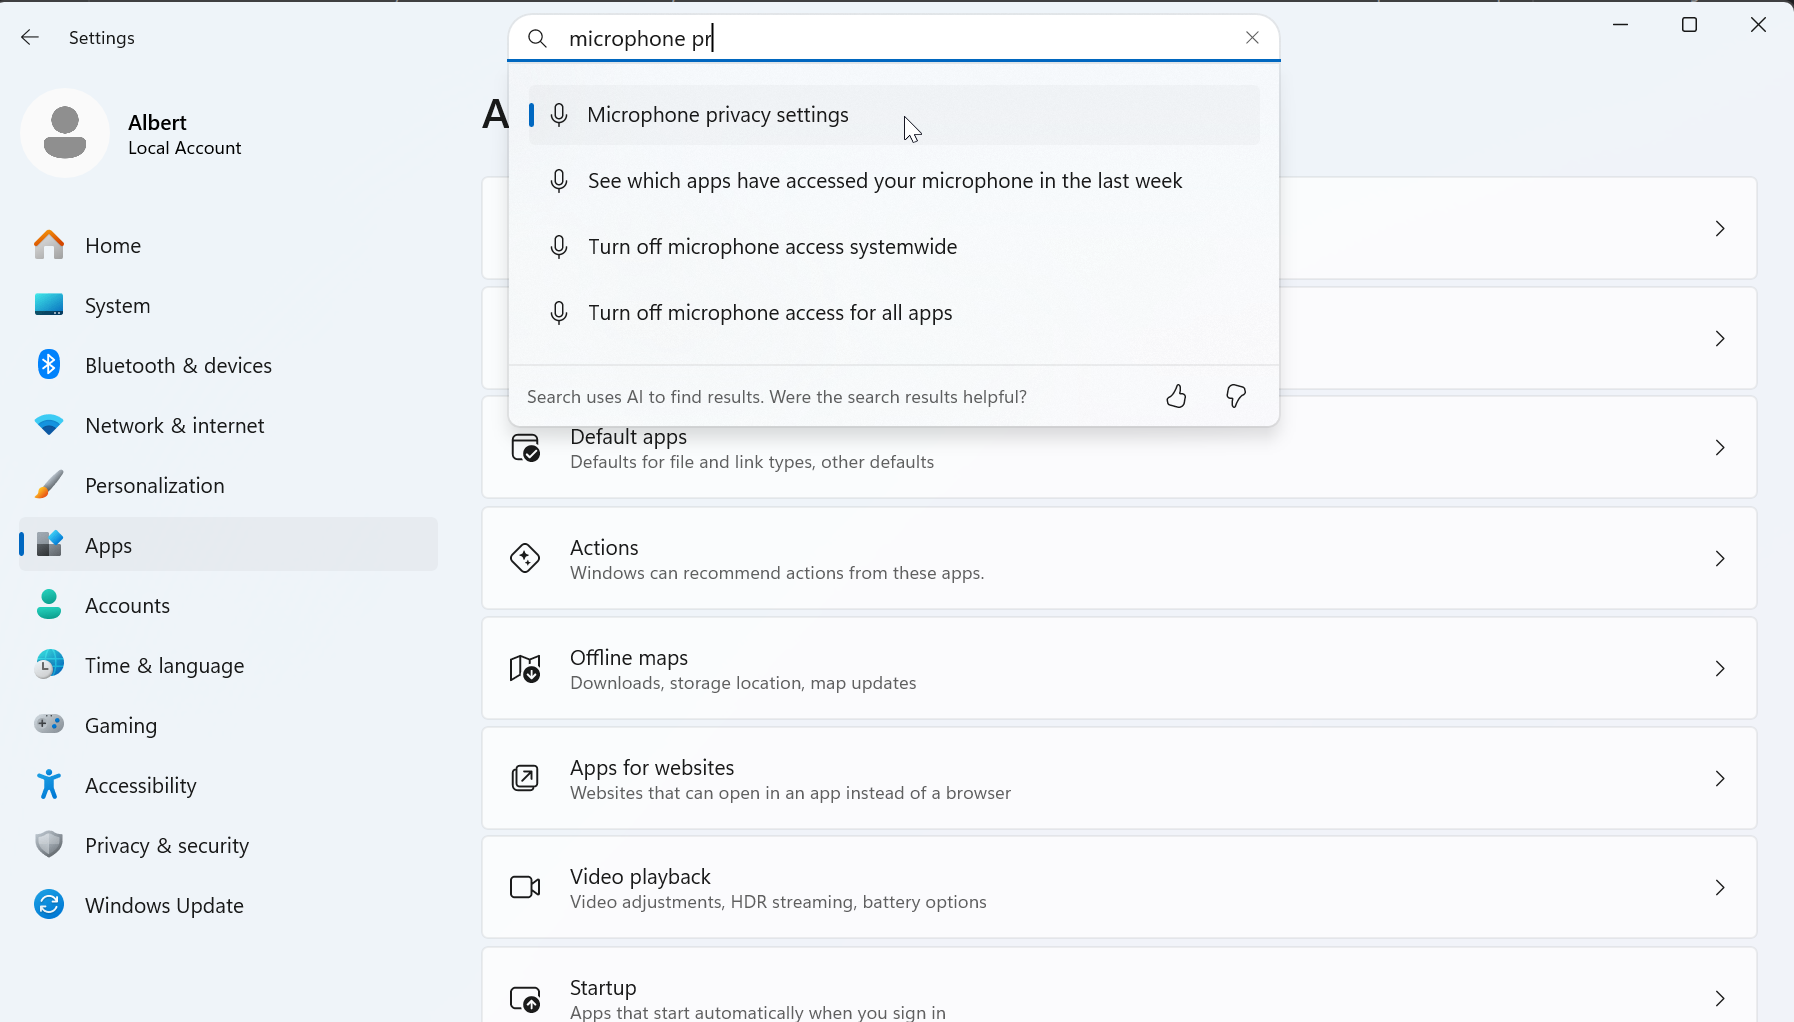This screenshot has height=1022, width=1794.
Task: Click the search magnifier icon
Action: [x=538, y=38]
